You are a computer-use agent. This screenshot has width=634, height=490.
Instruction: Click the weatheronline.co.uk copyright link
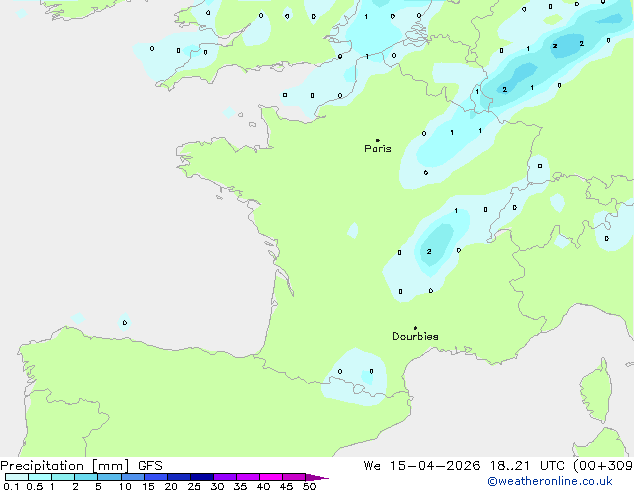[550, 481]
